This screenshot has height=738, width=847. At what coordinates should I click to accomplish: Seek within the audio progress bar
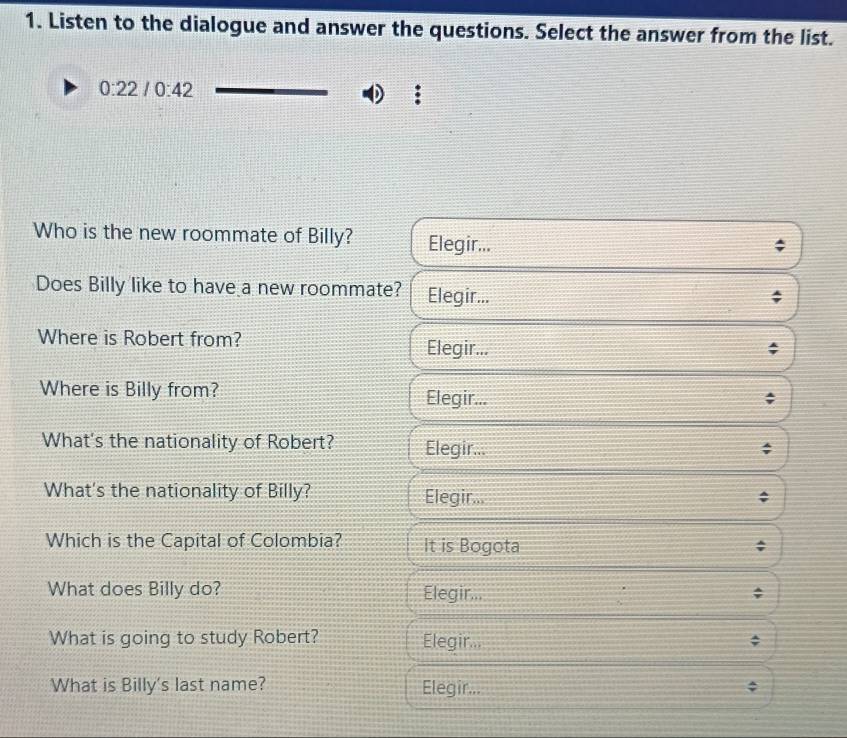(272, 92)
